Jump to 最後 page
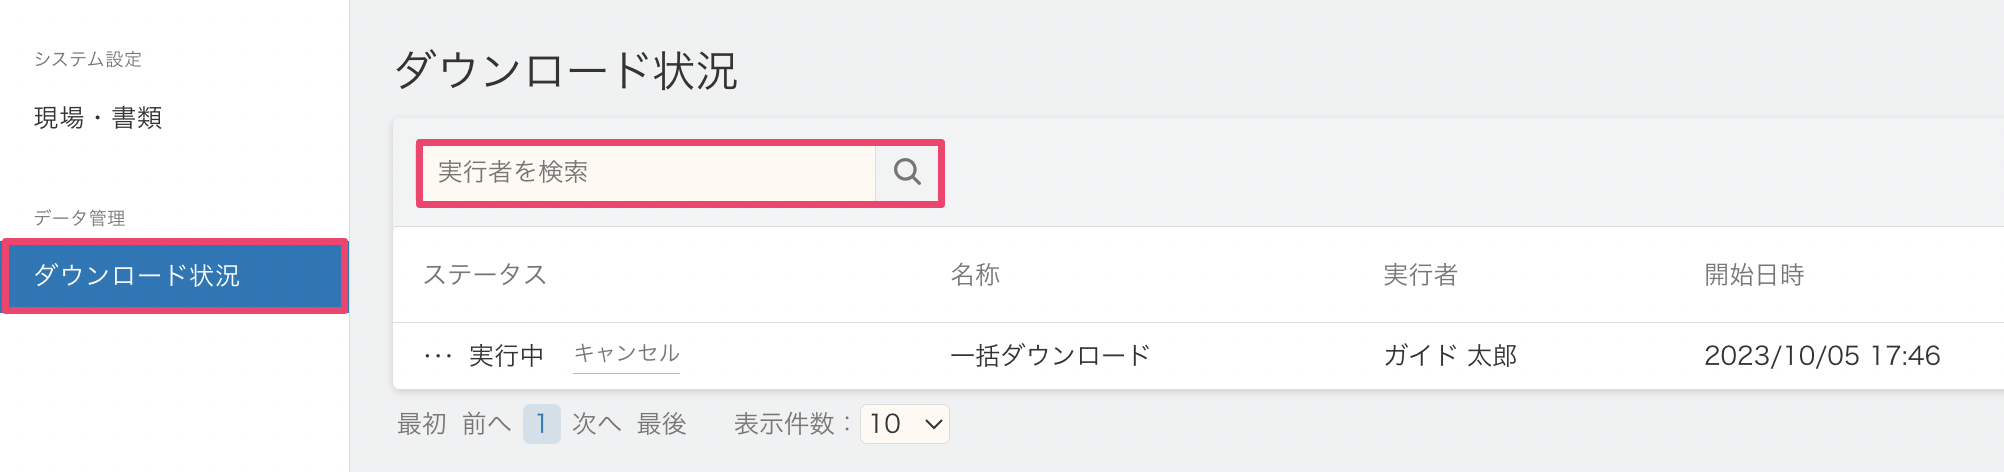 coord(662,424)
